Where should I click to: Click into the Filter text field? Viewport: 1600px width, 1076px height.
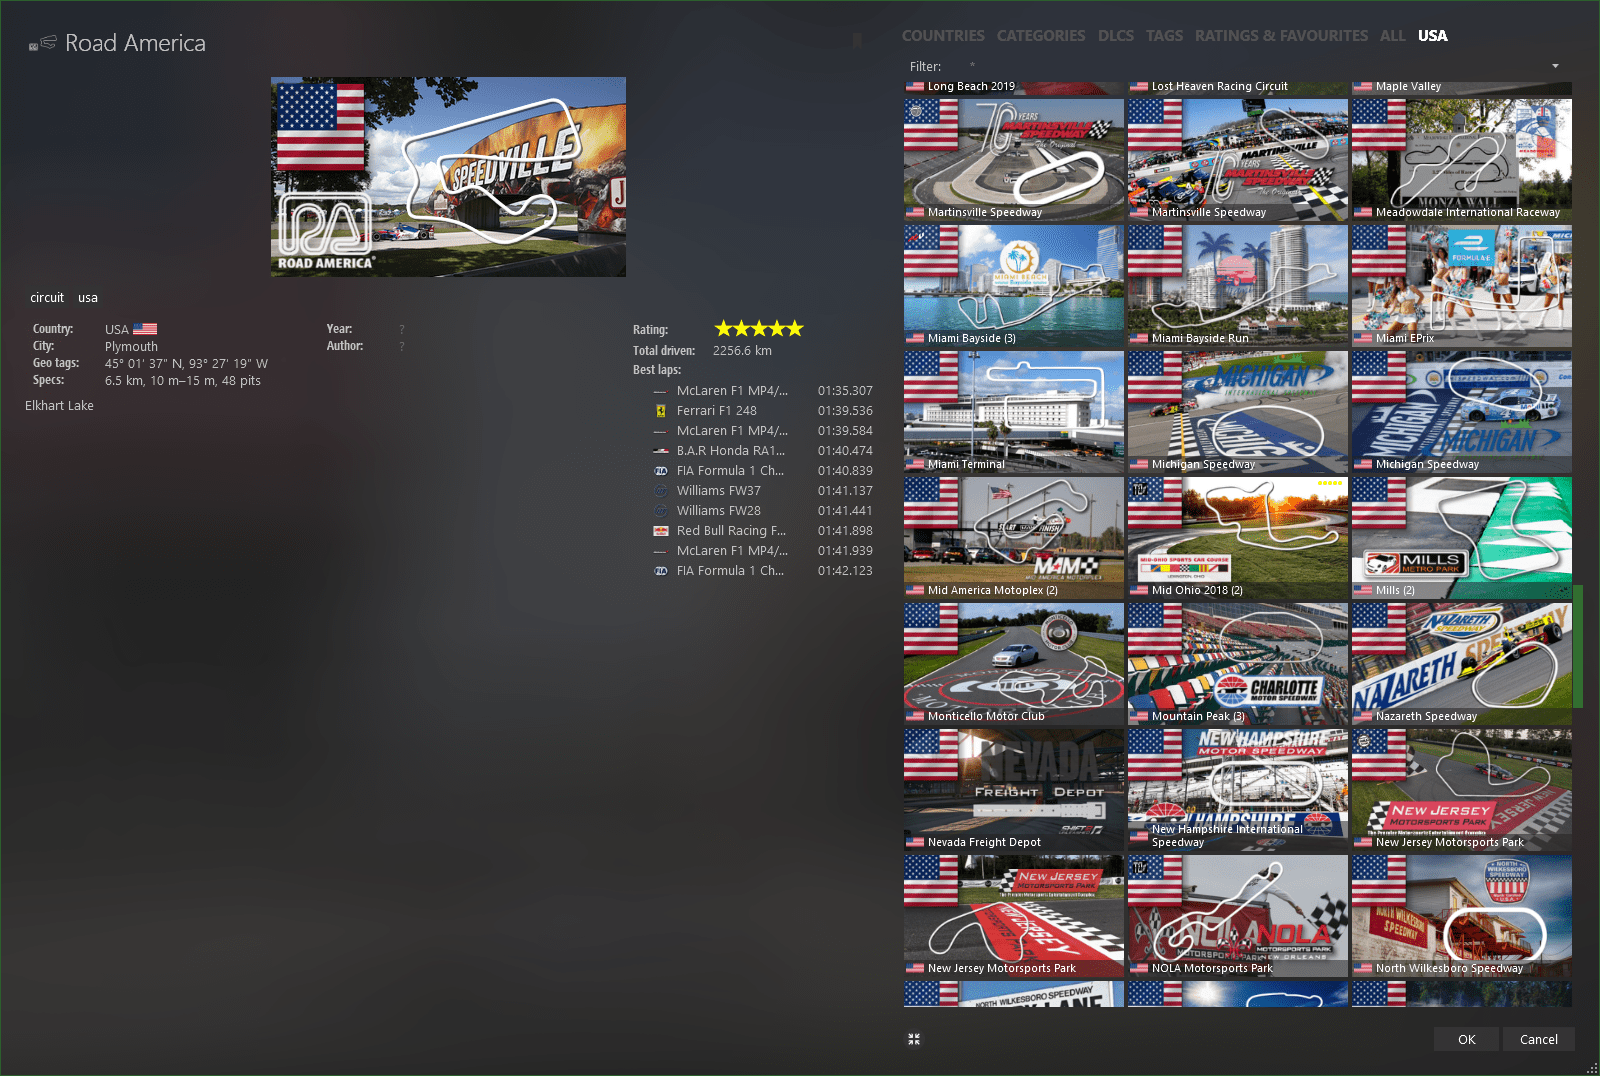coord(1250,66)
